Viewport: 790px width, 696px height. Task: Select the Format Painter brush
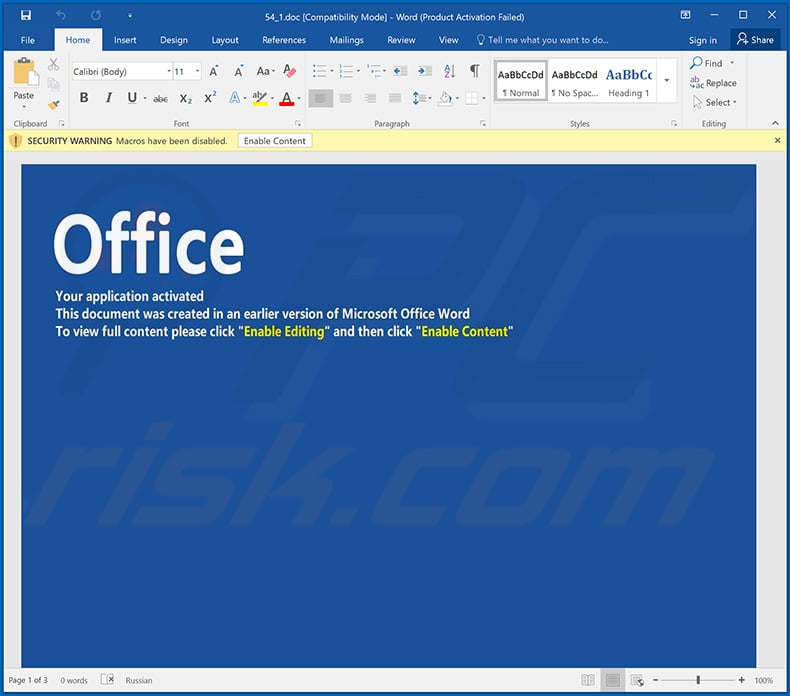(53, 105)
